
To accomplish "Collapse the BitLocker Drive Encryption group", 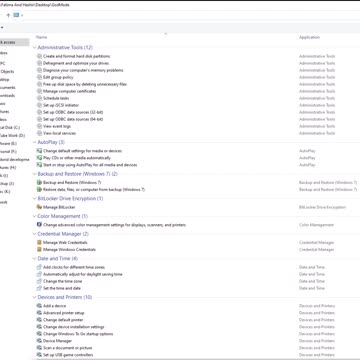I will (35, 199).
